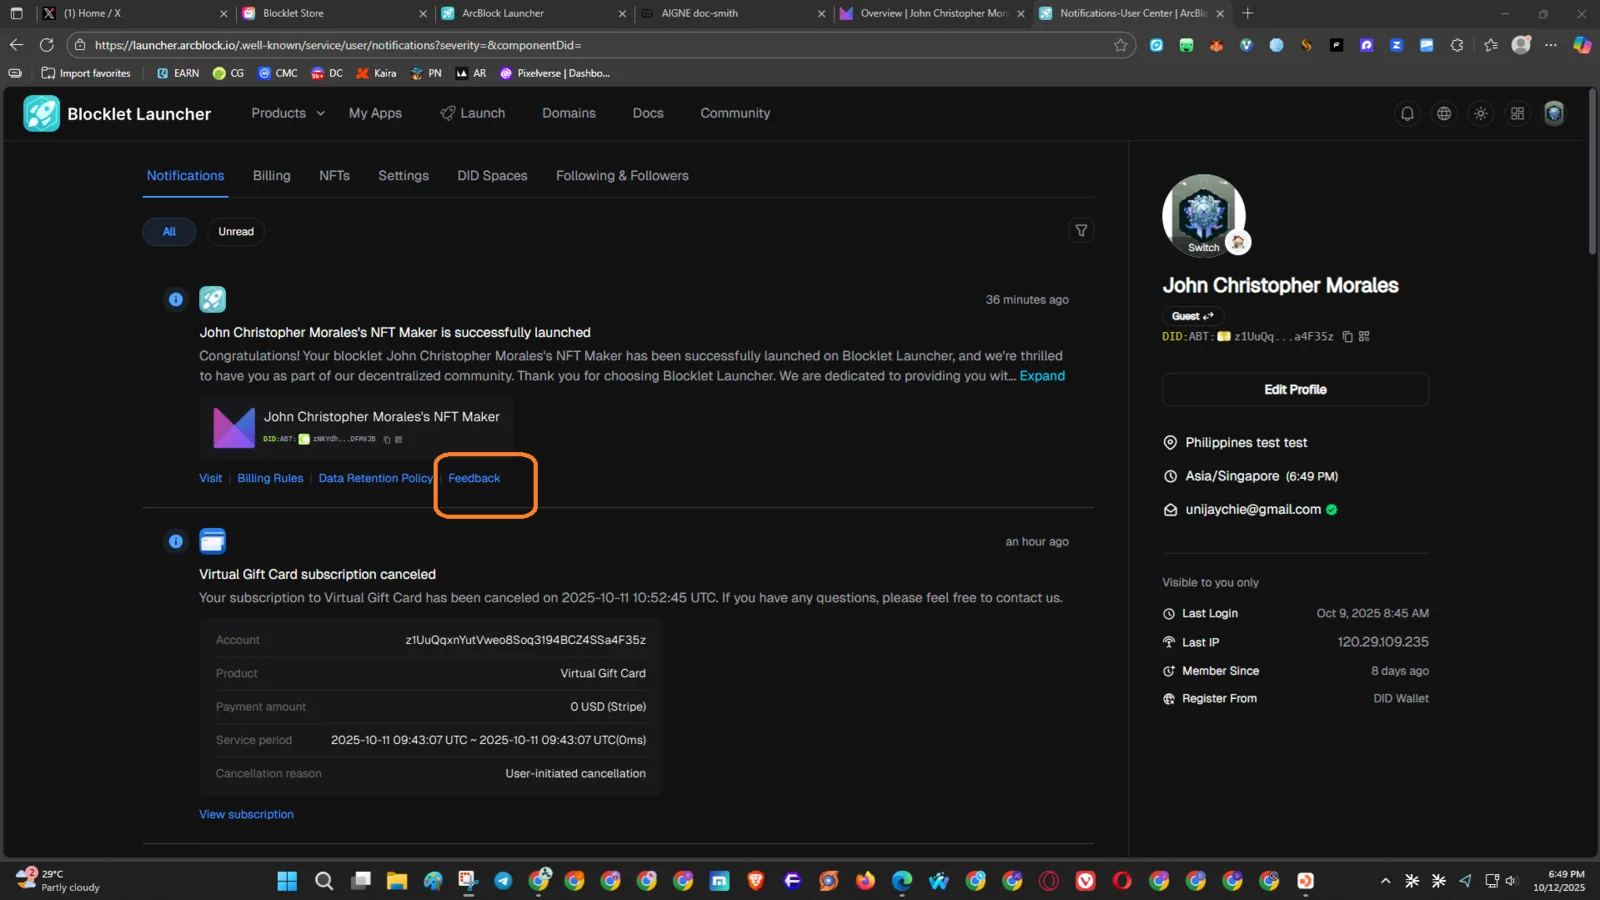Click the Feedback link

click(x=474, y=479)
